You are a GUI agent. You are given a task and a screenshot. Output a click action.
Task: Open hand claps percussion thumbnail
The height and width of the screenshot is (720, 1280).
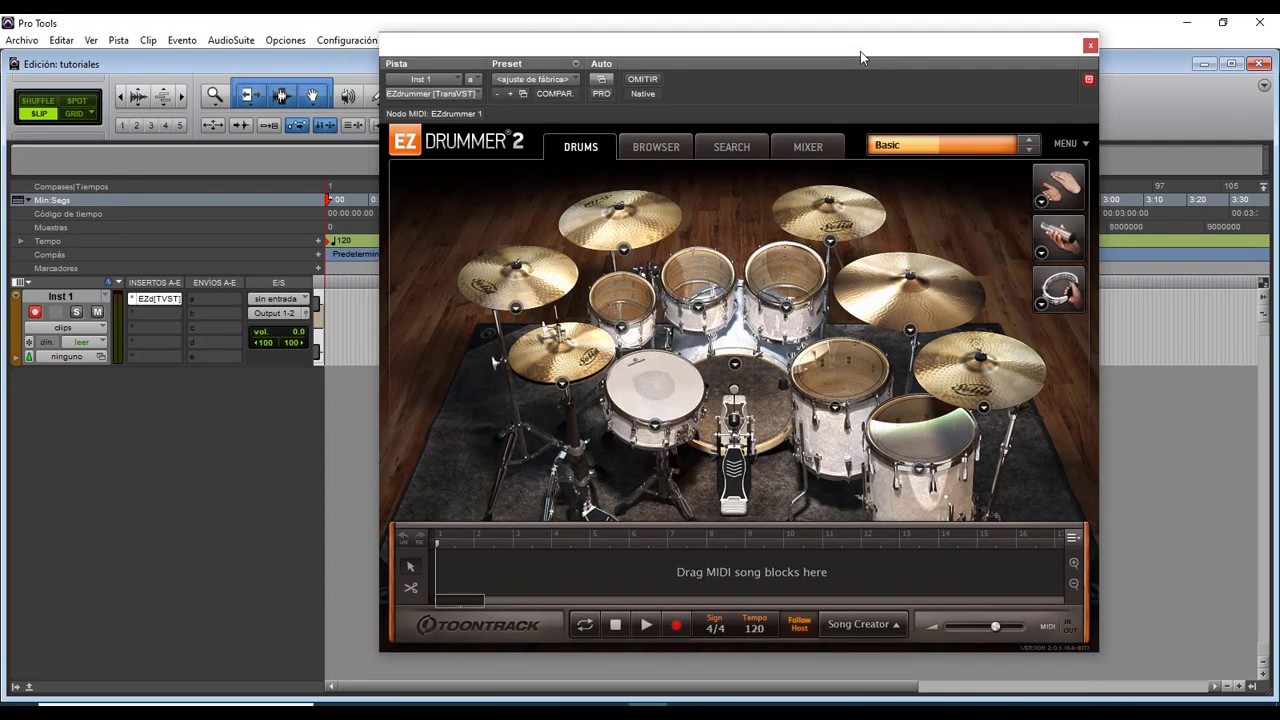point(1058,187)
